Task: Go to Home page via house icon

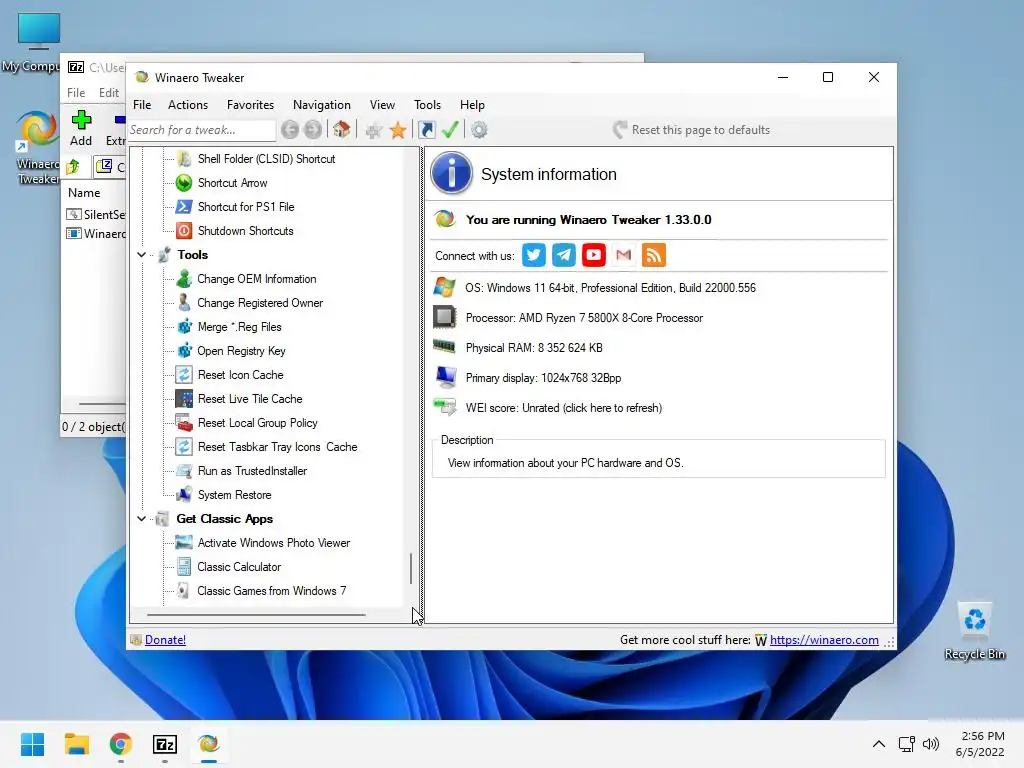Action: click(x=342, y=129)
